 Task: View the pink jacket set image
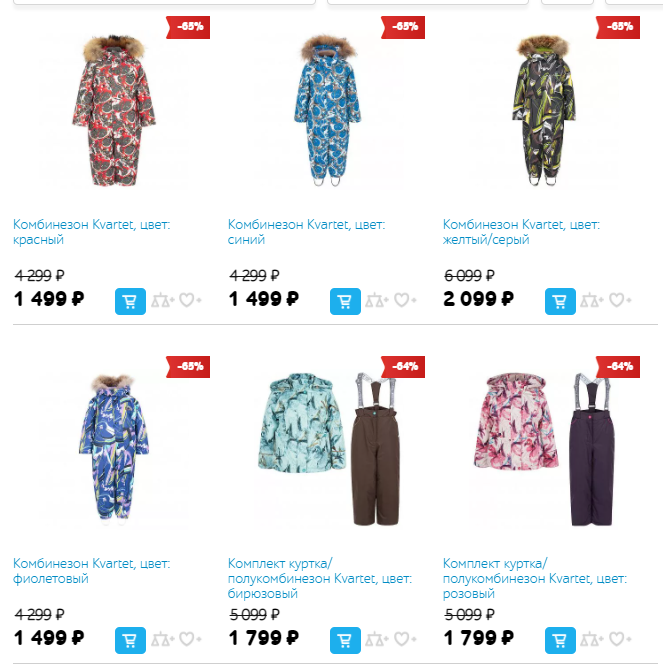(545, 449)
